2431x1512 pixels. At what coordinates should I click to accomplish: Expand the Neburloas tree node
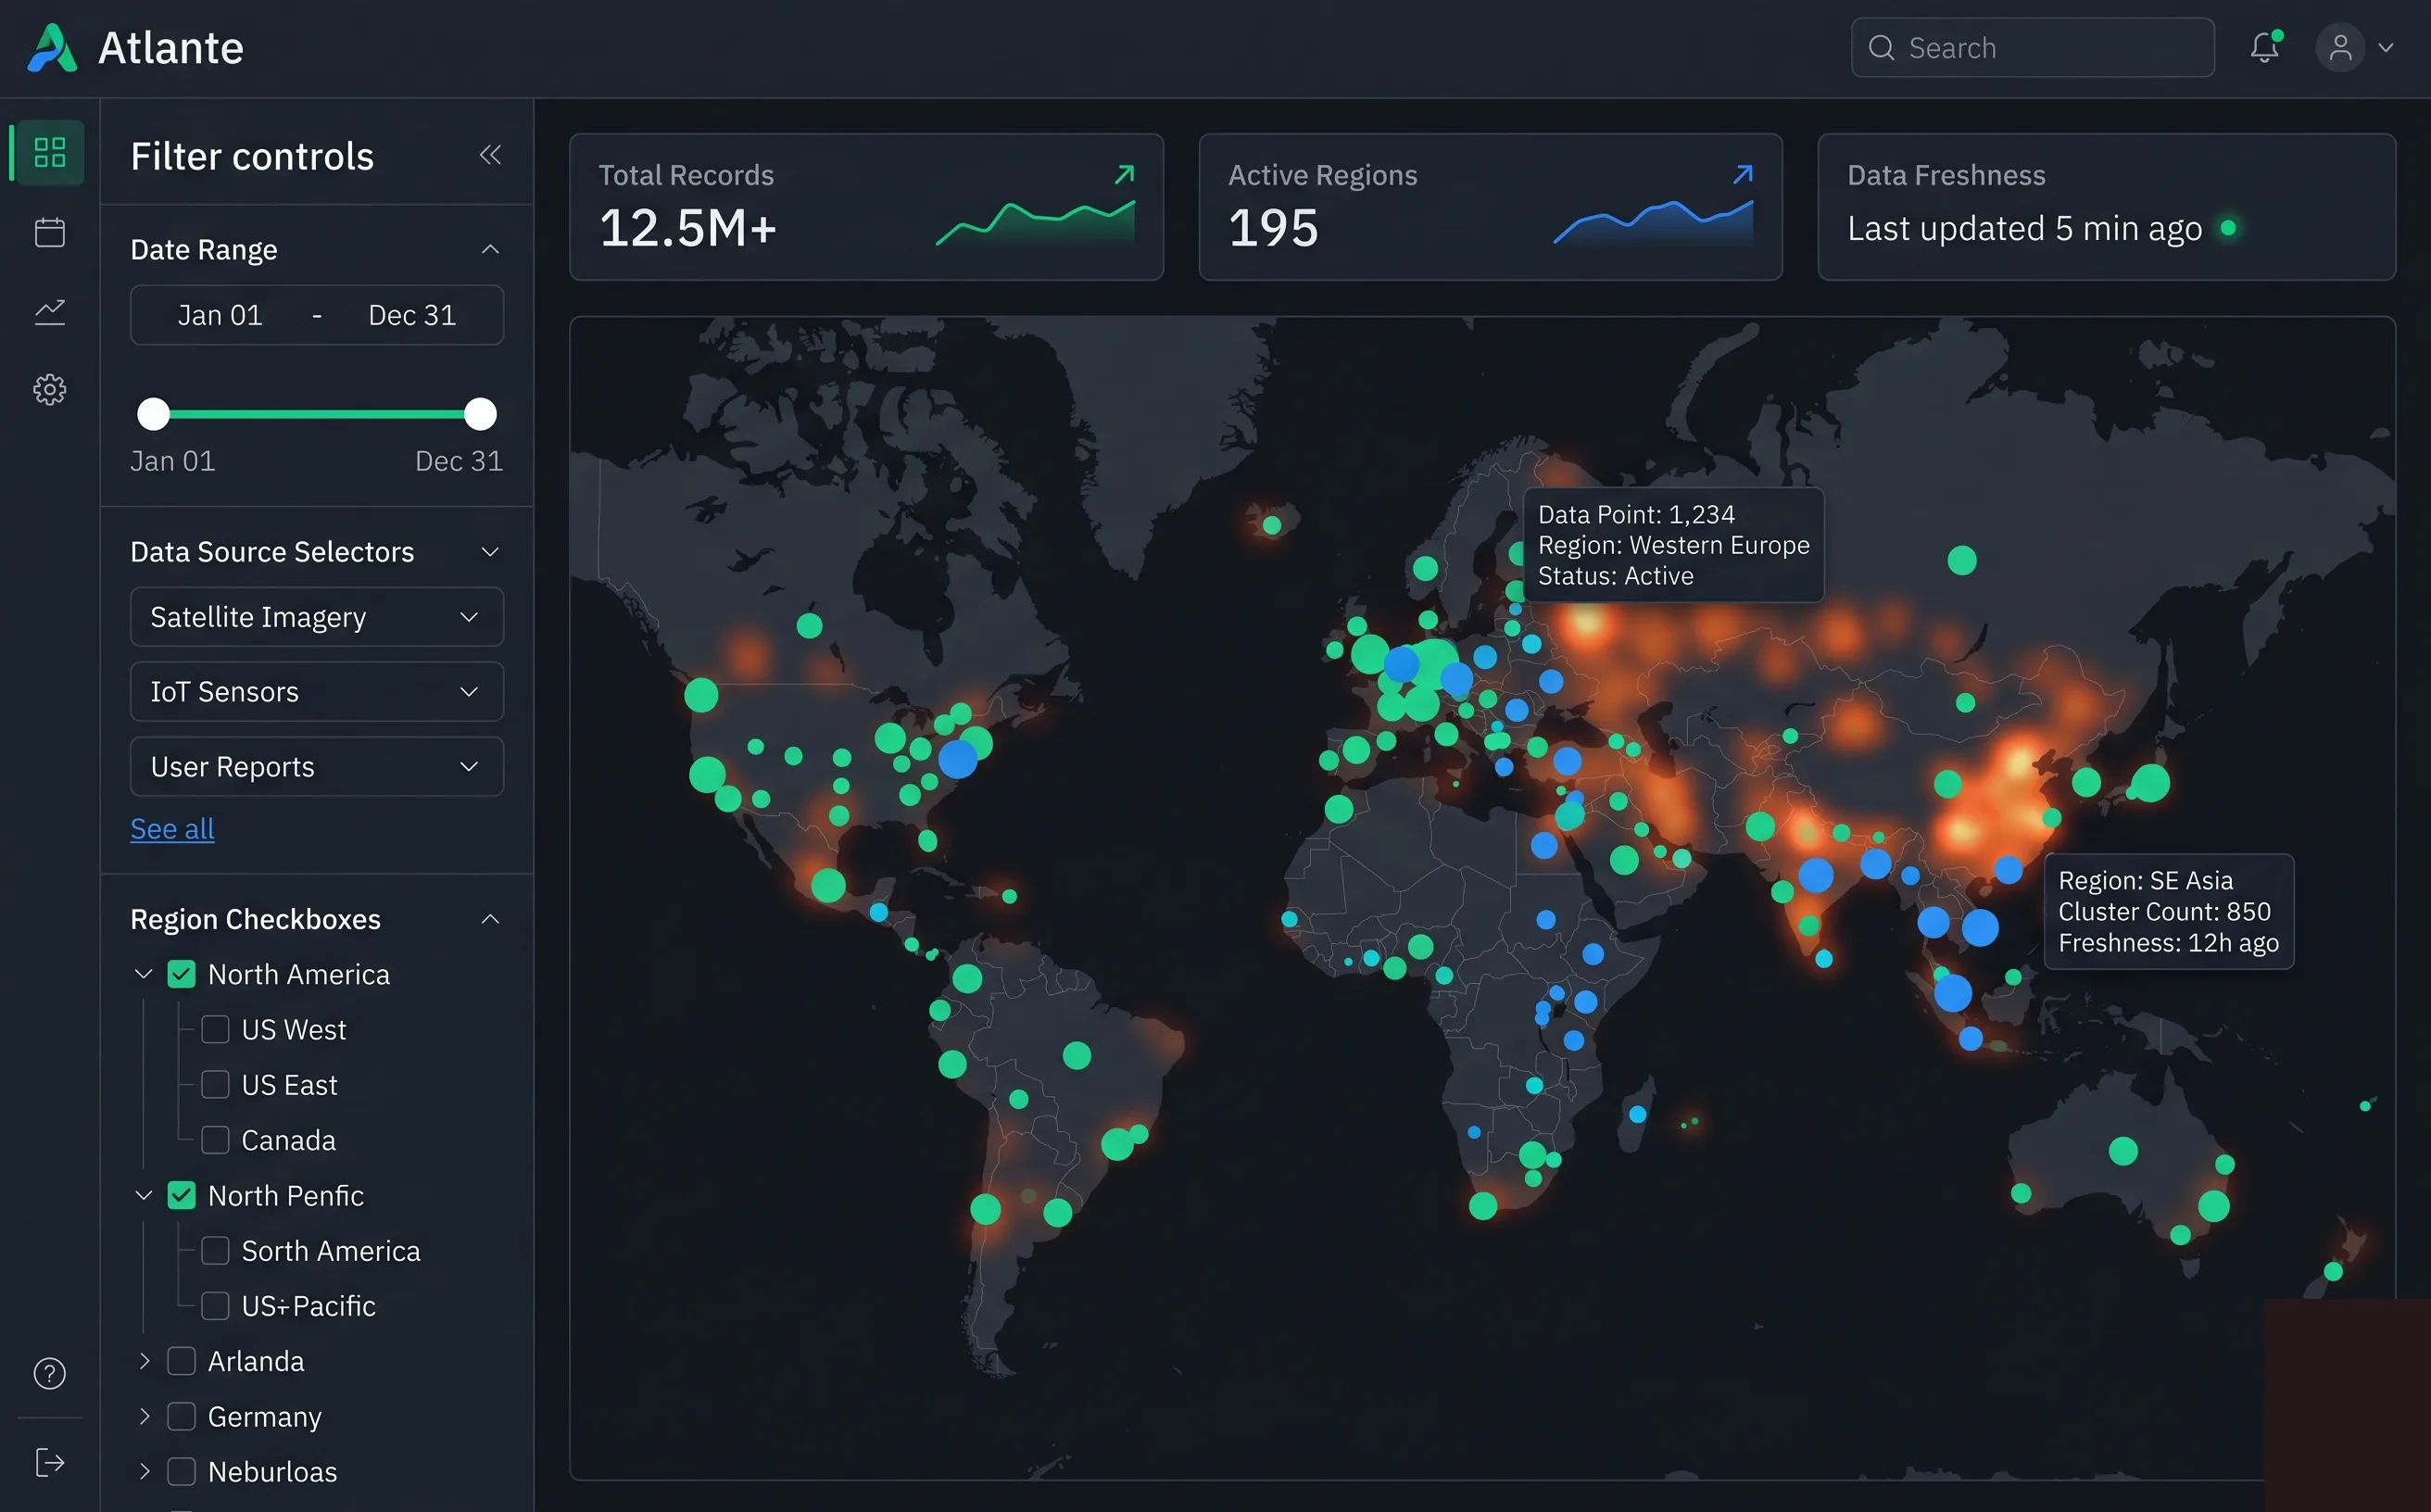click(x=144, y=1472)
